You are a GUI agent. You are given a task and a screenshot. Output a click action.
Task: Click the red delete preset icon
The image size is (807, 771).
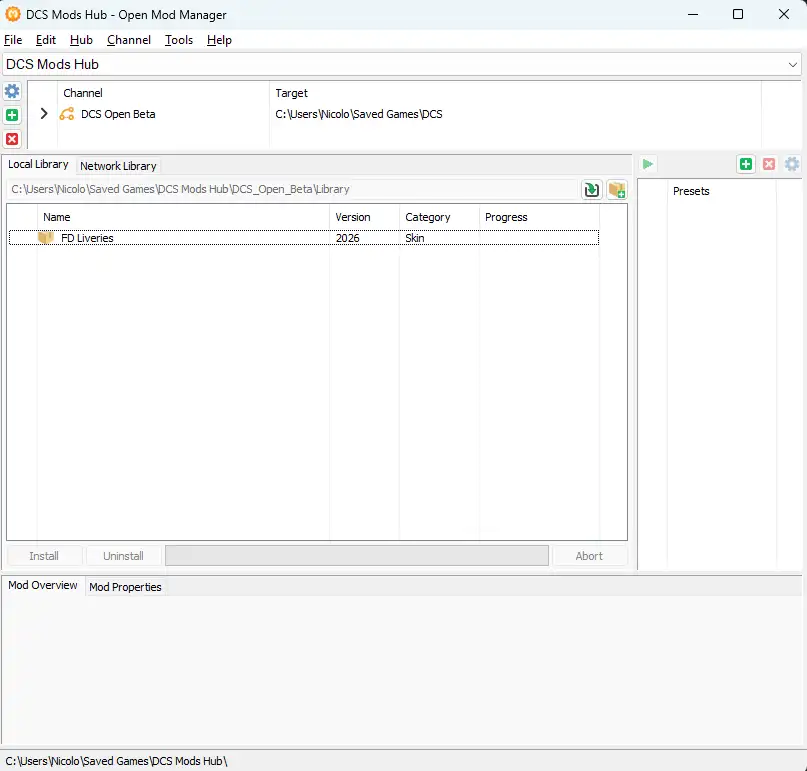tap(769, 164)
